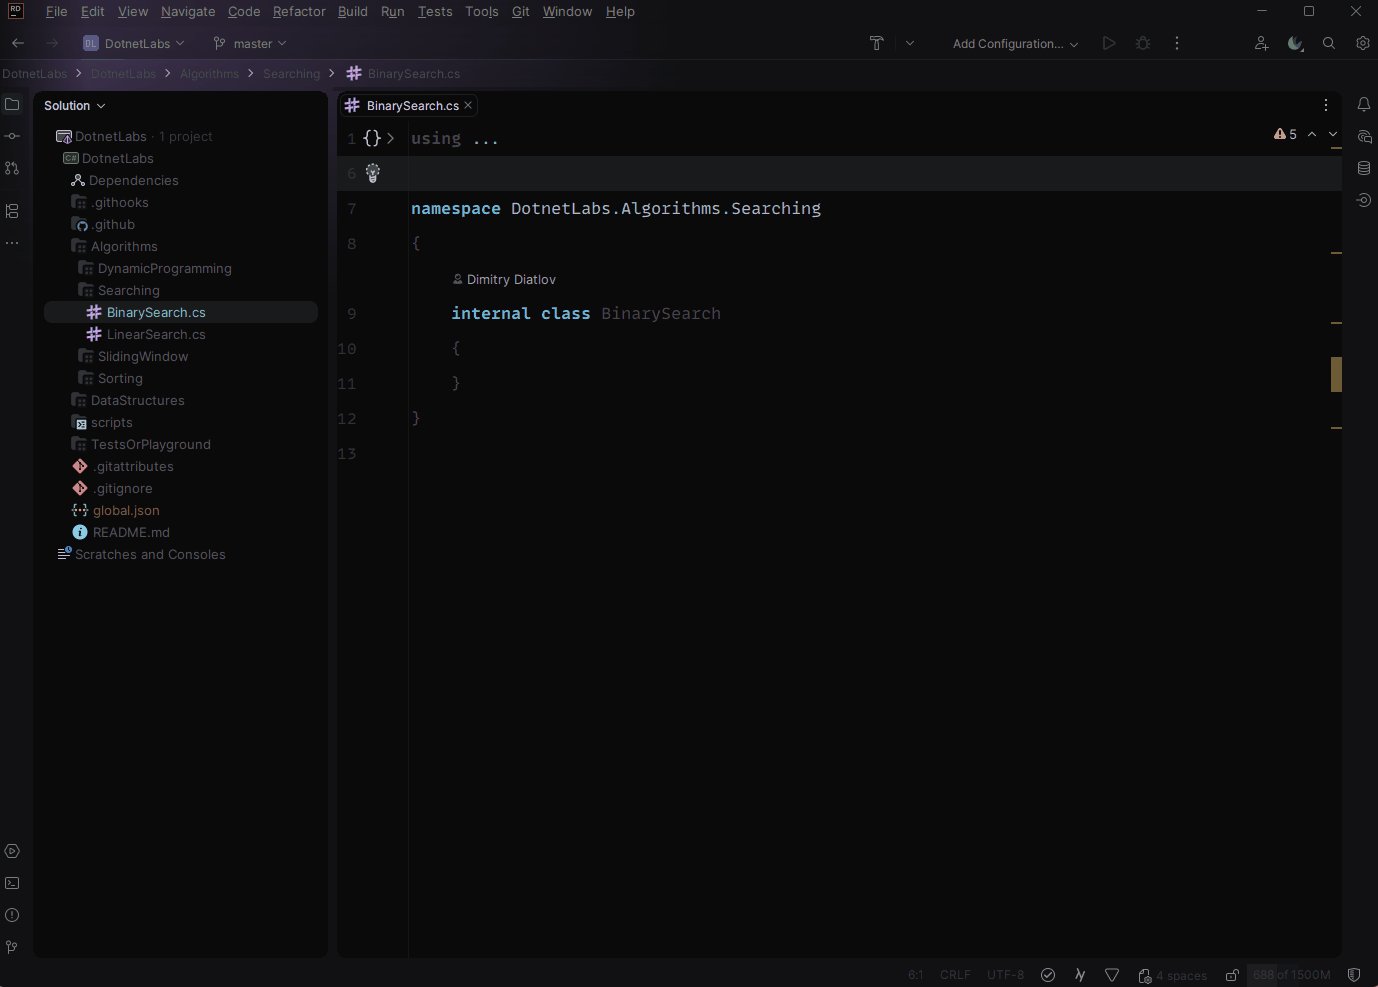The height and width of the screenshot is (987, 1378).
Task: Open the Database tool window icon
Action: (x=1364, y=168)
